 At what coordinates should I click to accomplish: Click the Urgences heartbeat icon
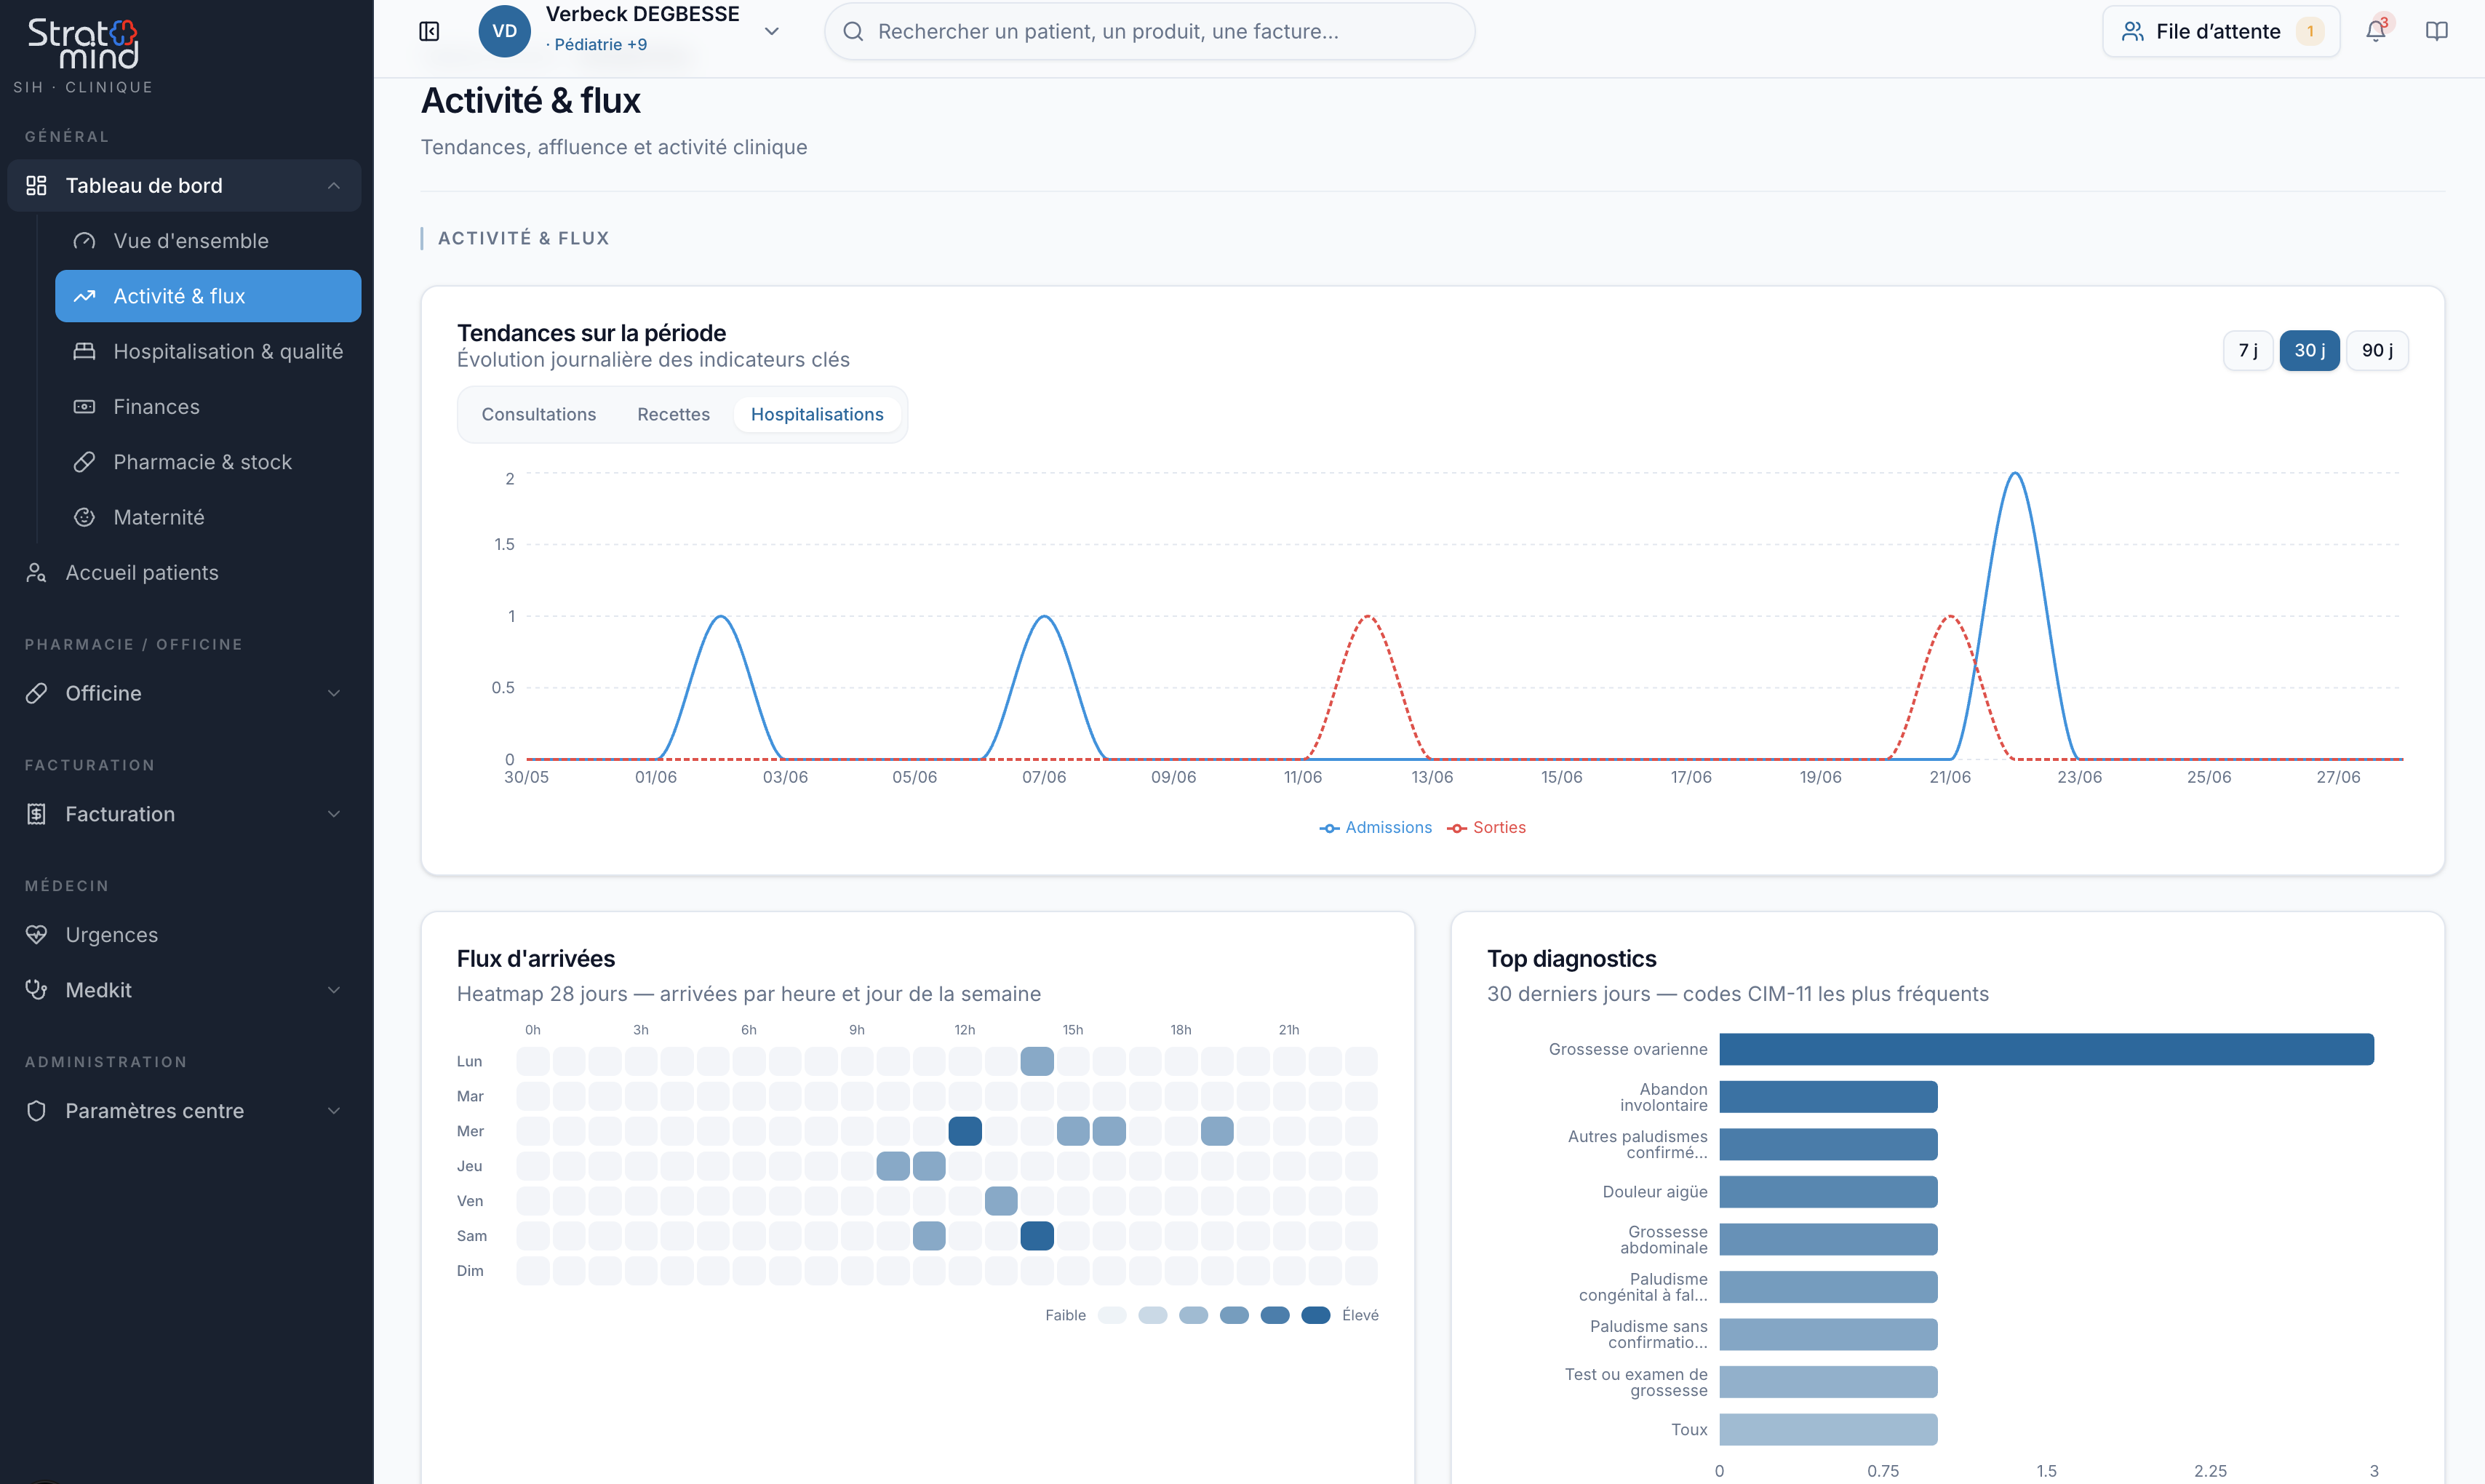coord(37,934)
